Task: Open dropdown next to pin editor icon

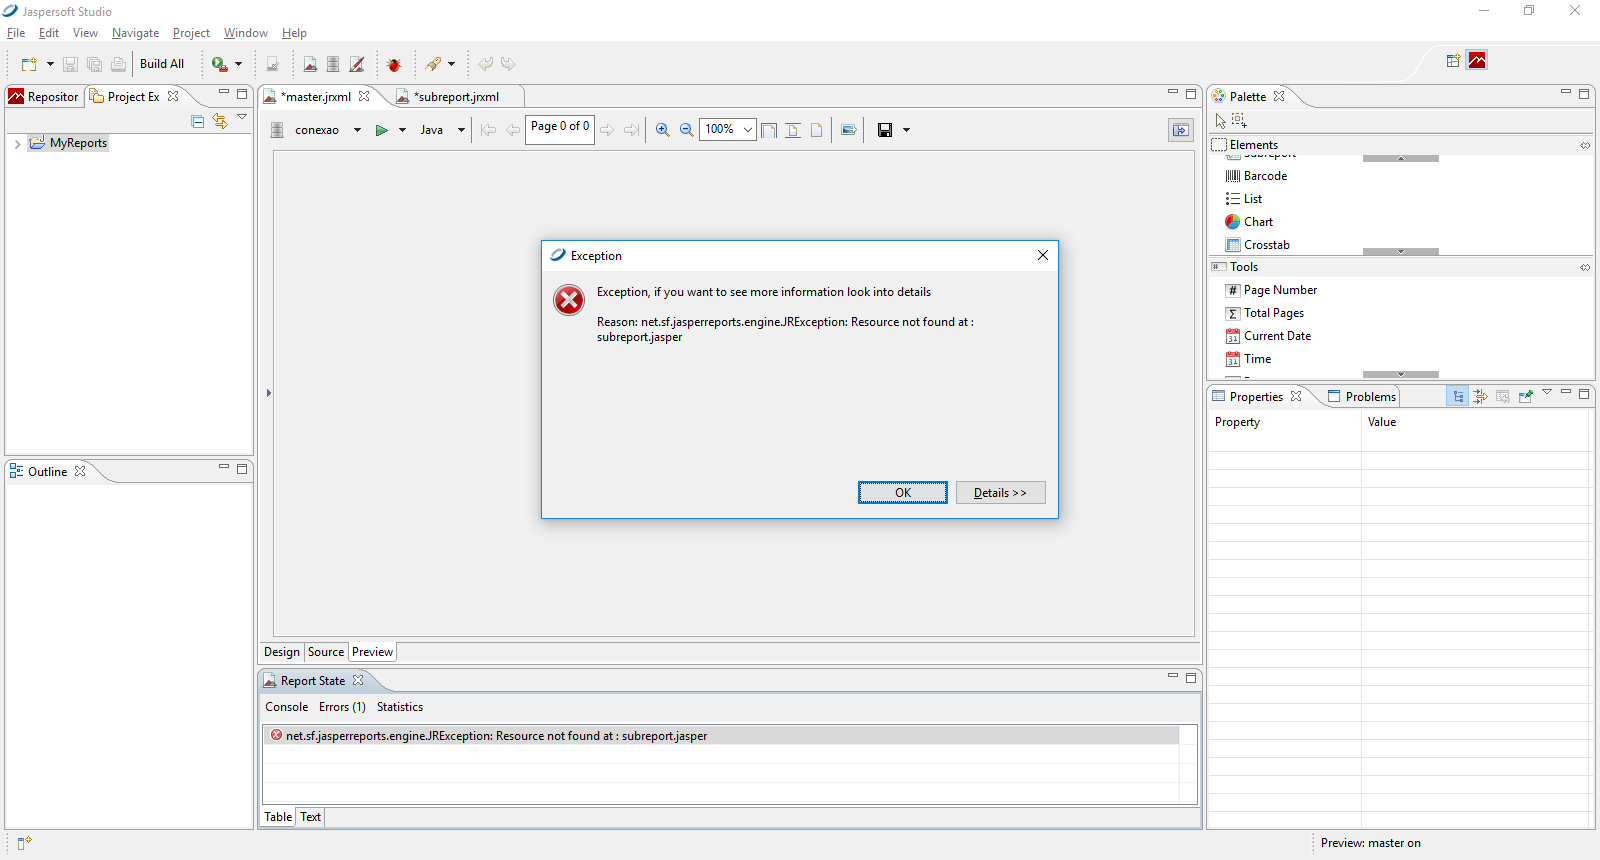Action: [451, 64]
